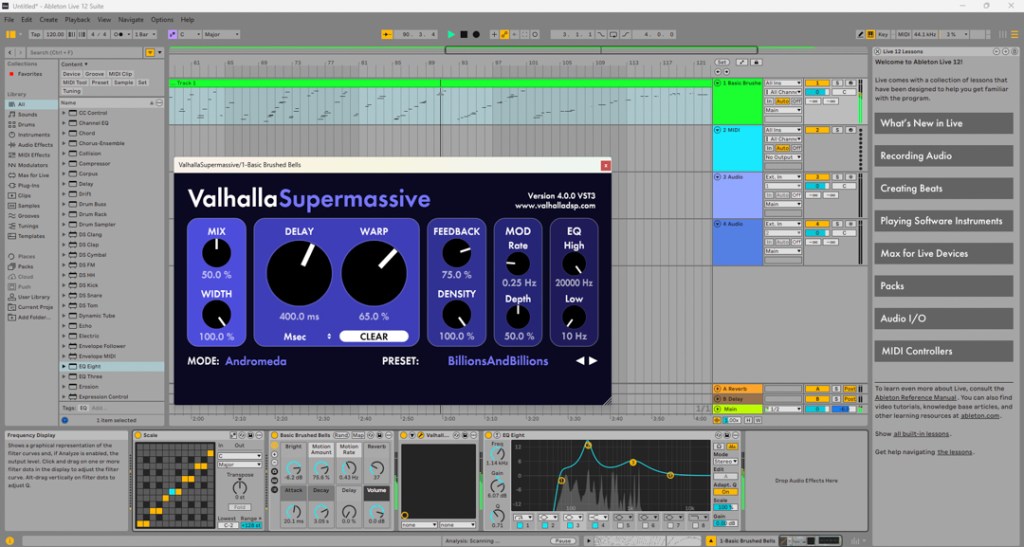Open track 1 All Ins input dropdown
Screen dimensions: 1024x547
(x=783, y=83)
